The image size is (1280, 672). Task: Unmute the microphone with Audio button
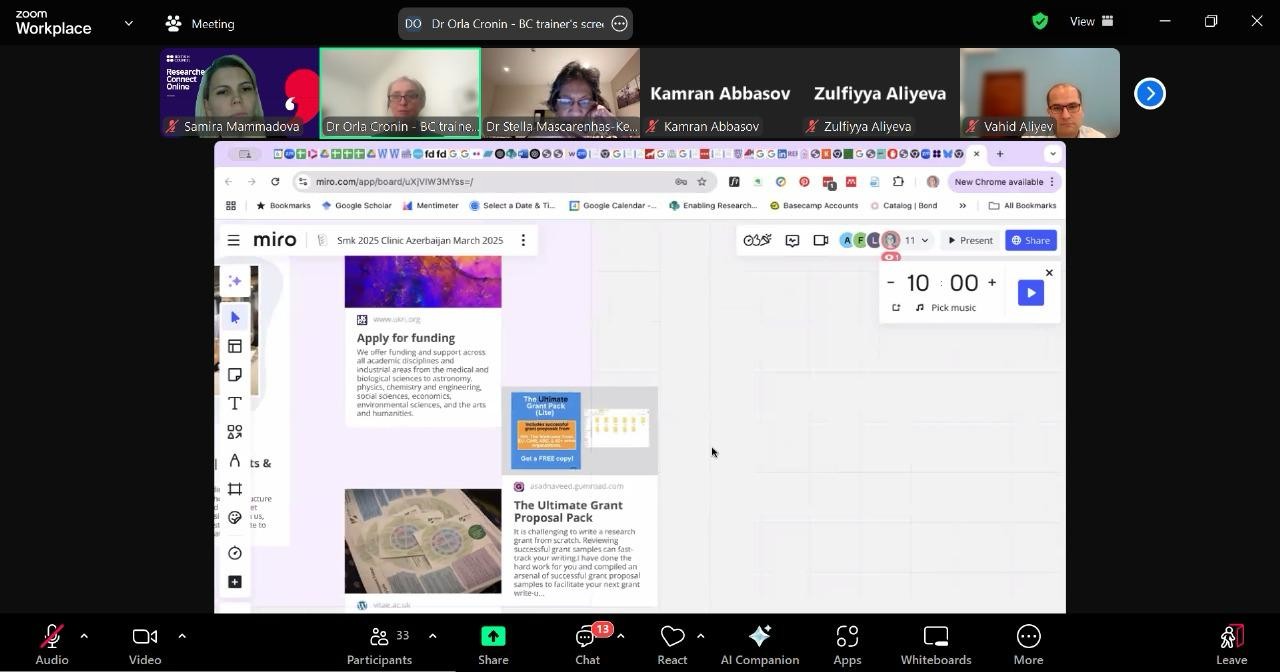(x=52, y=644)
